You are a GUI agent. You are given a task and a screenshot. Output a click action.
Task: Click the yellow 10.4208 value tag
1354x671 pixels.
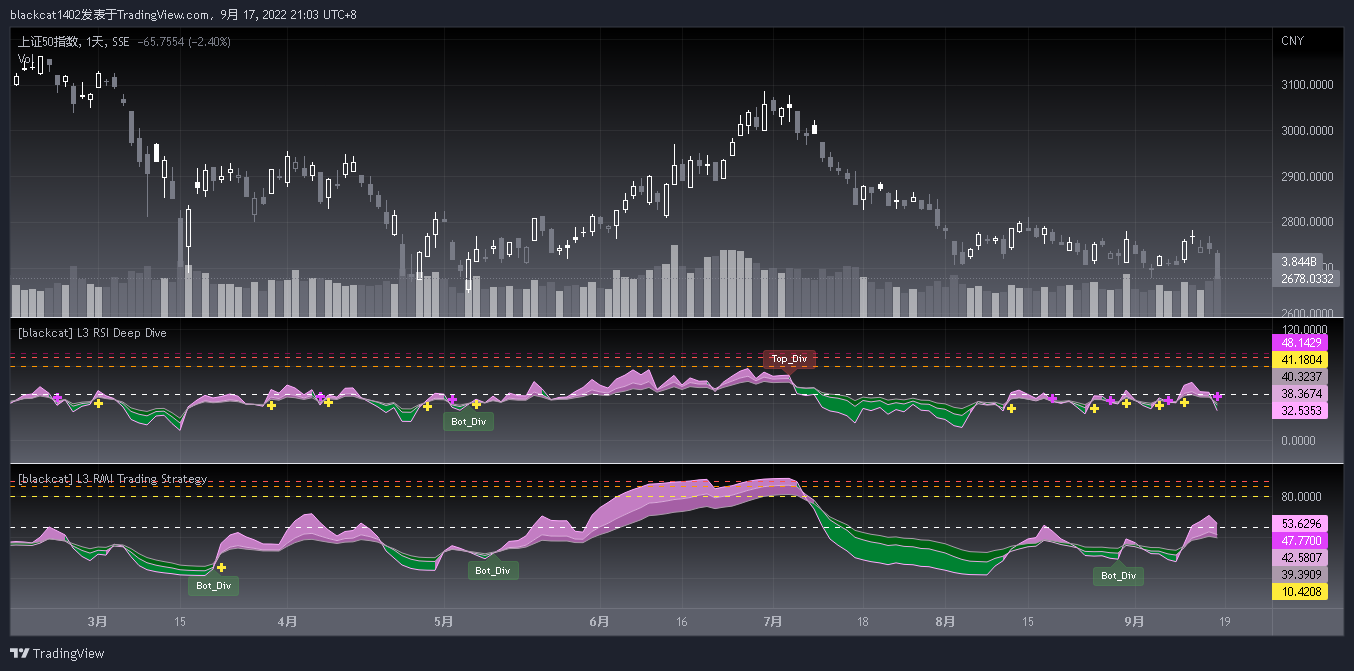1298,592
